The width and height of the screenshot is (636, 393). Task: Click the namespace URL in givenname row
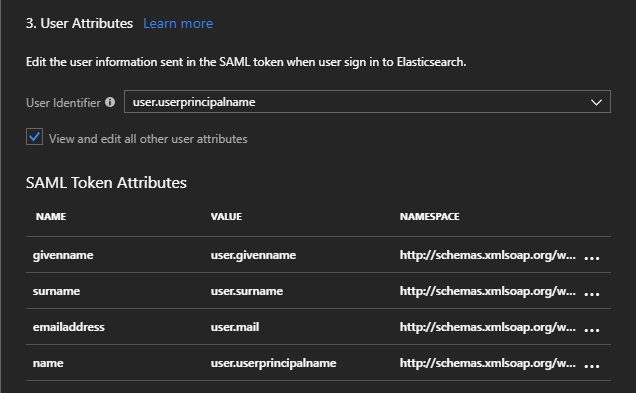pos(488,255)
